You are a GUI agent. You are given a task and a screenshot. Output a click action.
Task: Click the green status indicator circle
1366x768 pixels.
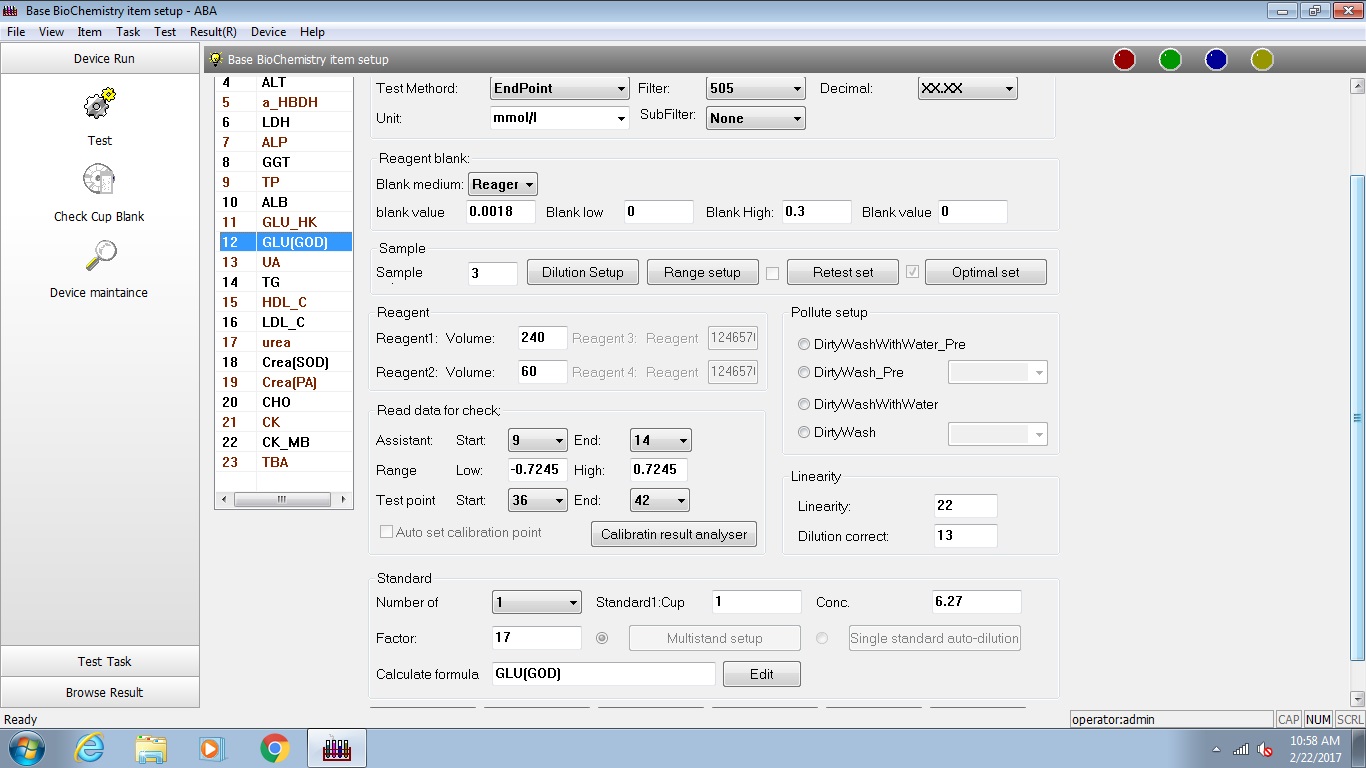point(1170,60)
